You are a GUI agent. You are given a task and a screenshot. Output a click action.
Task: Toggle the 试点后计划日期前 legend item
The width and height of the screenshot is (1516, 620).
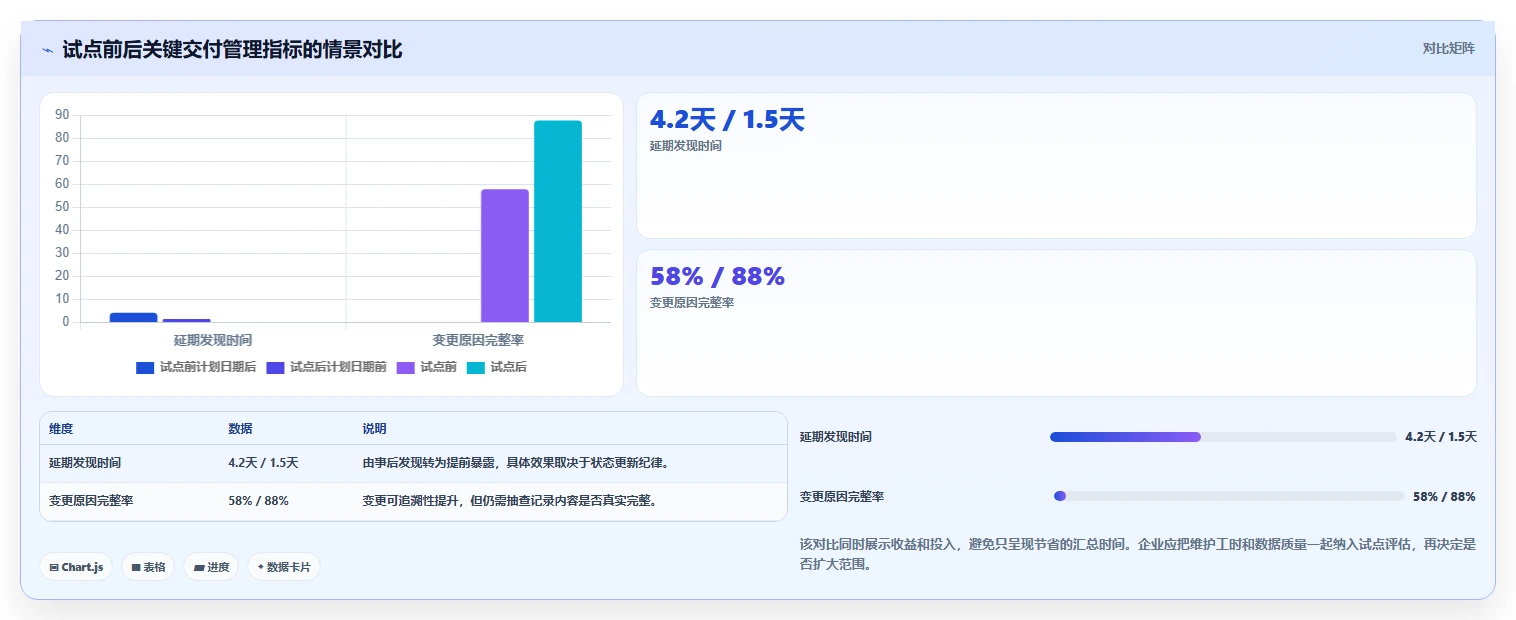(327, 367)
